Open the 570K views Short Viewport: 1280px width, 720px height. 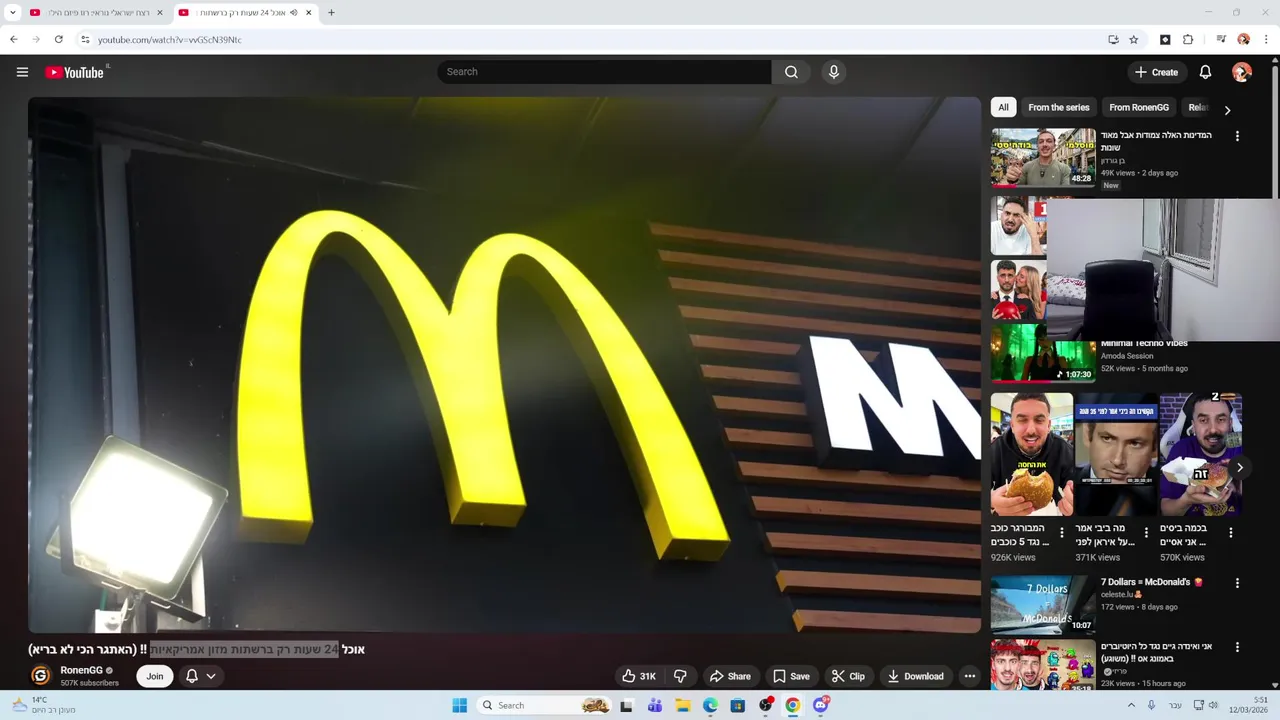[x=1201, y=454]
